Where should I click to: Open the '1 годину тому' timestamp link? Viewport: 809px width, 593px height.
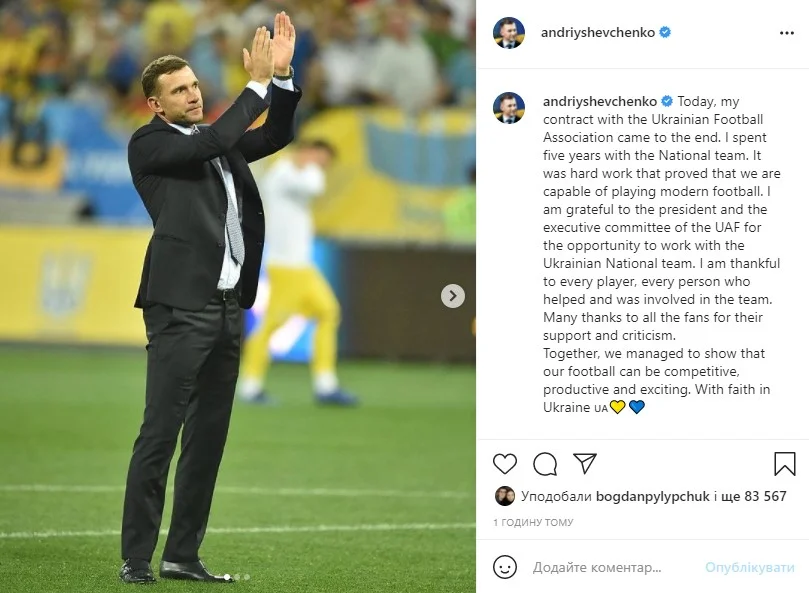[533, 522]
